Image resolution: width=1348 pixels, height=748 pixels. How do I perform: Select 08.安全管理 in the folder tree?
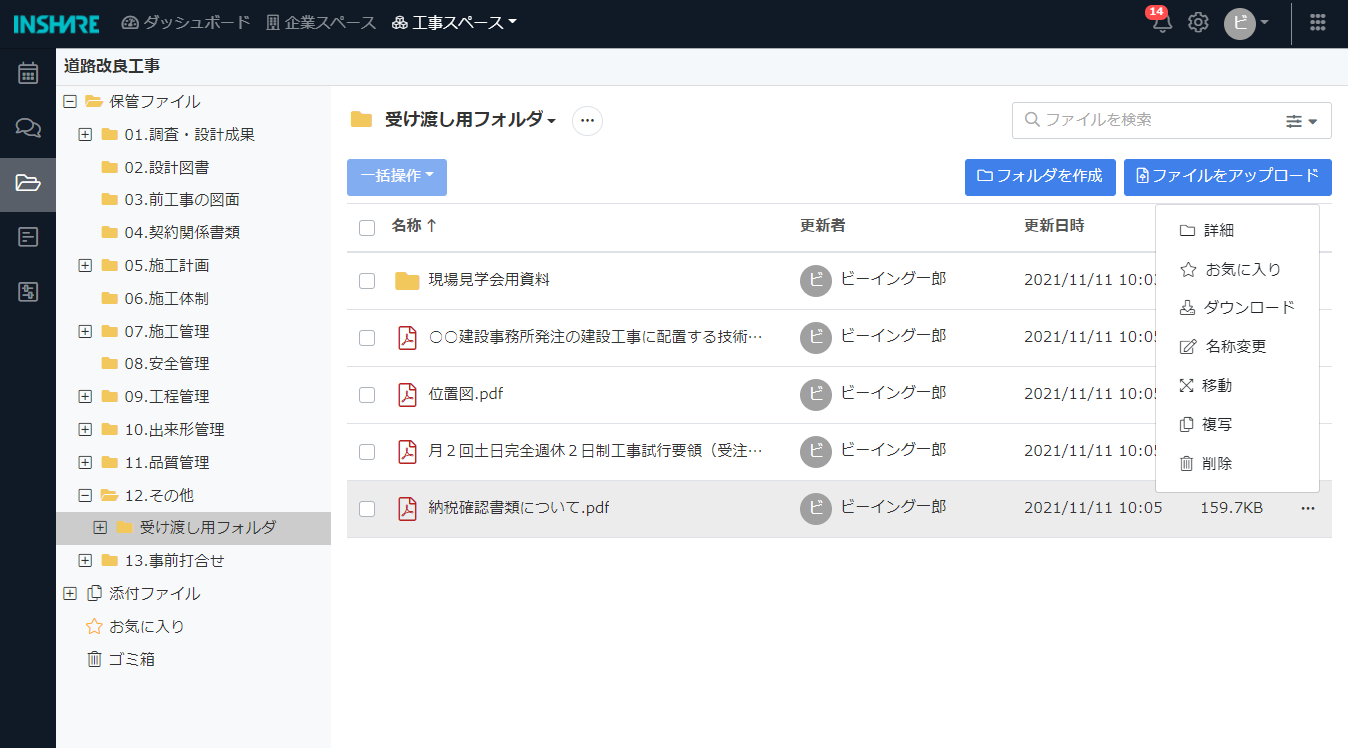(167, 364)
